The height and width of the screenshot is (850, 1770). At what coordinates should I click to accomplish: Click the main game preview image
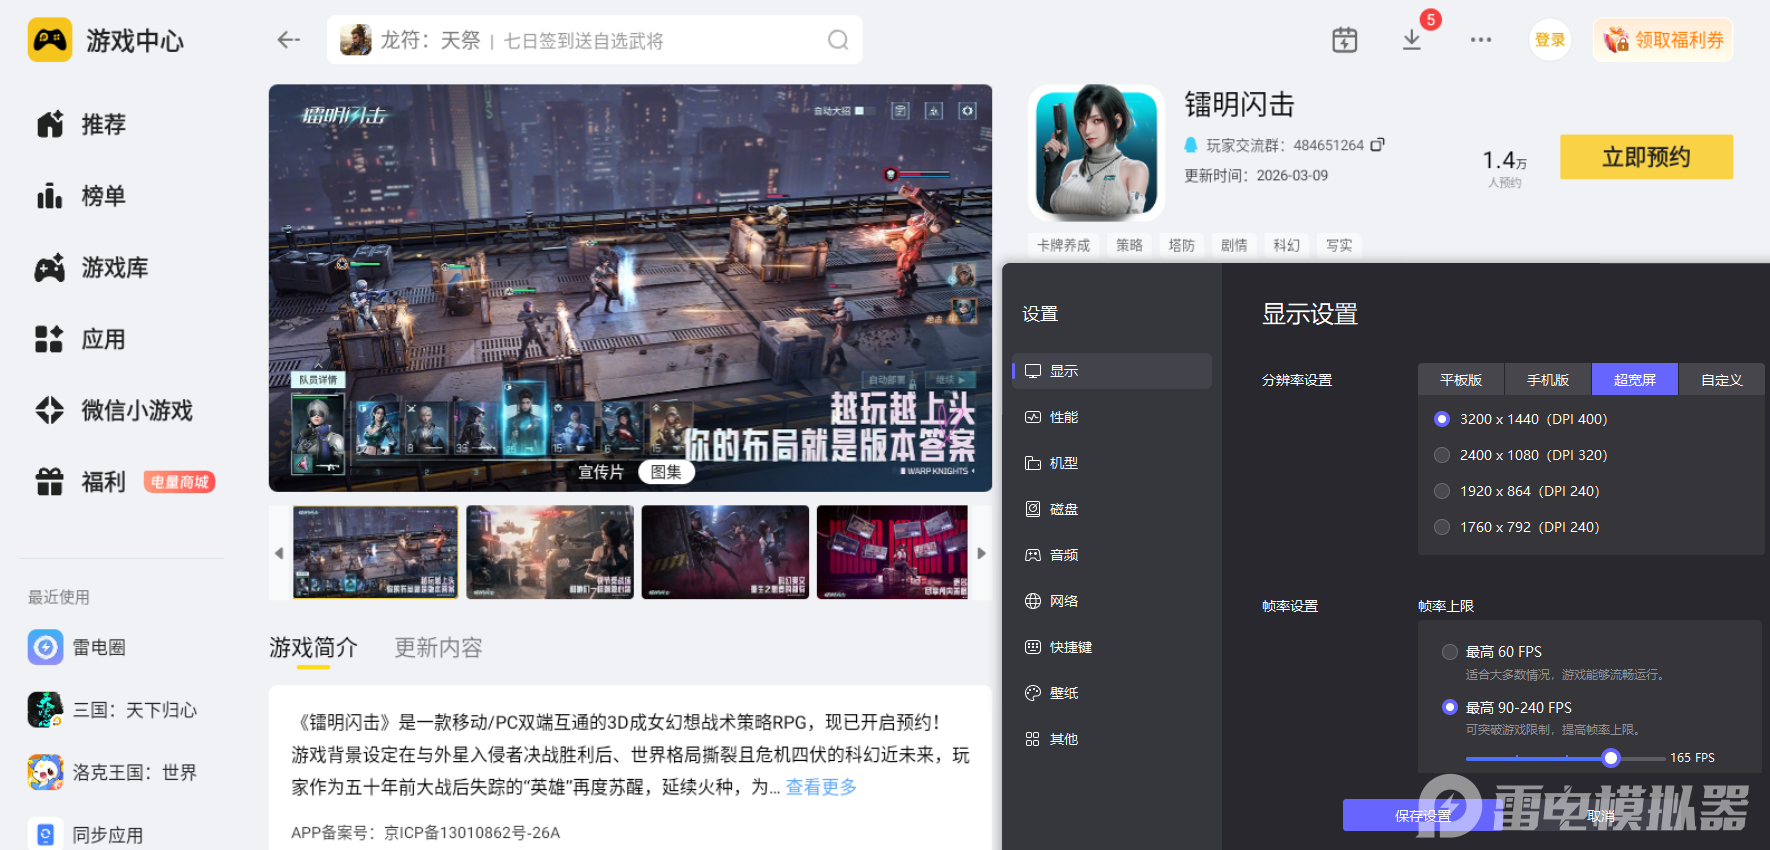[630, 288]
